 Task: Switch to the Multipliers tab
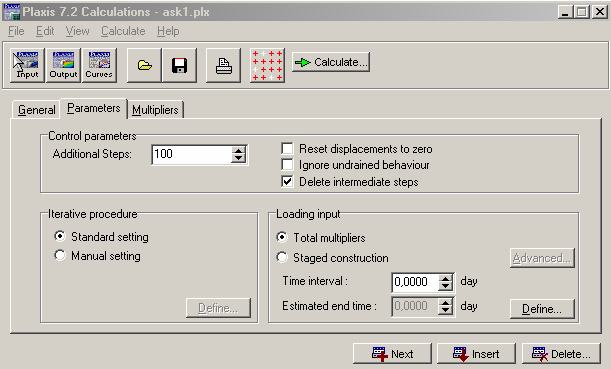(155, 109)
